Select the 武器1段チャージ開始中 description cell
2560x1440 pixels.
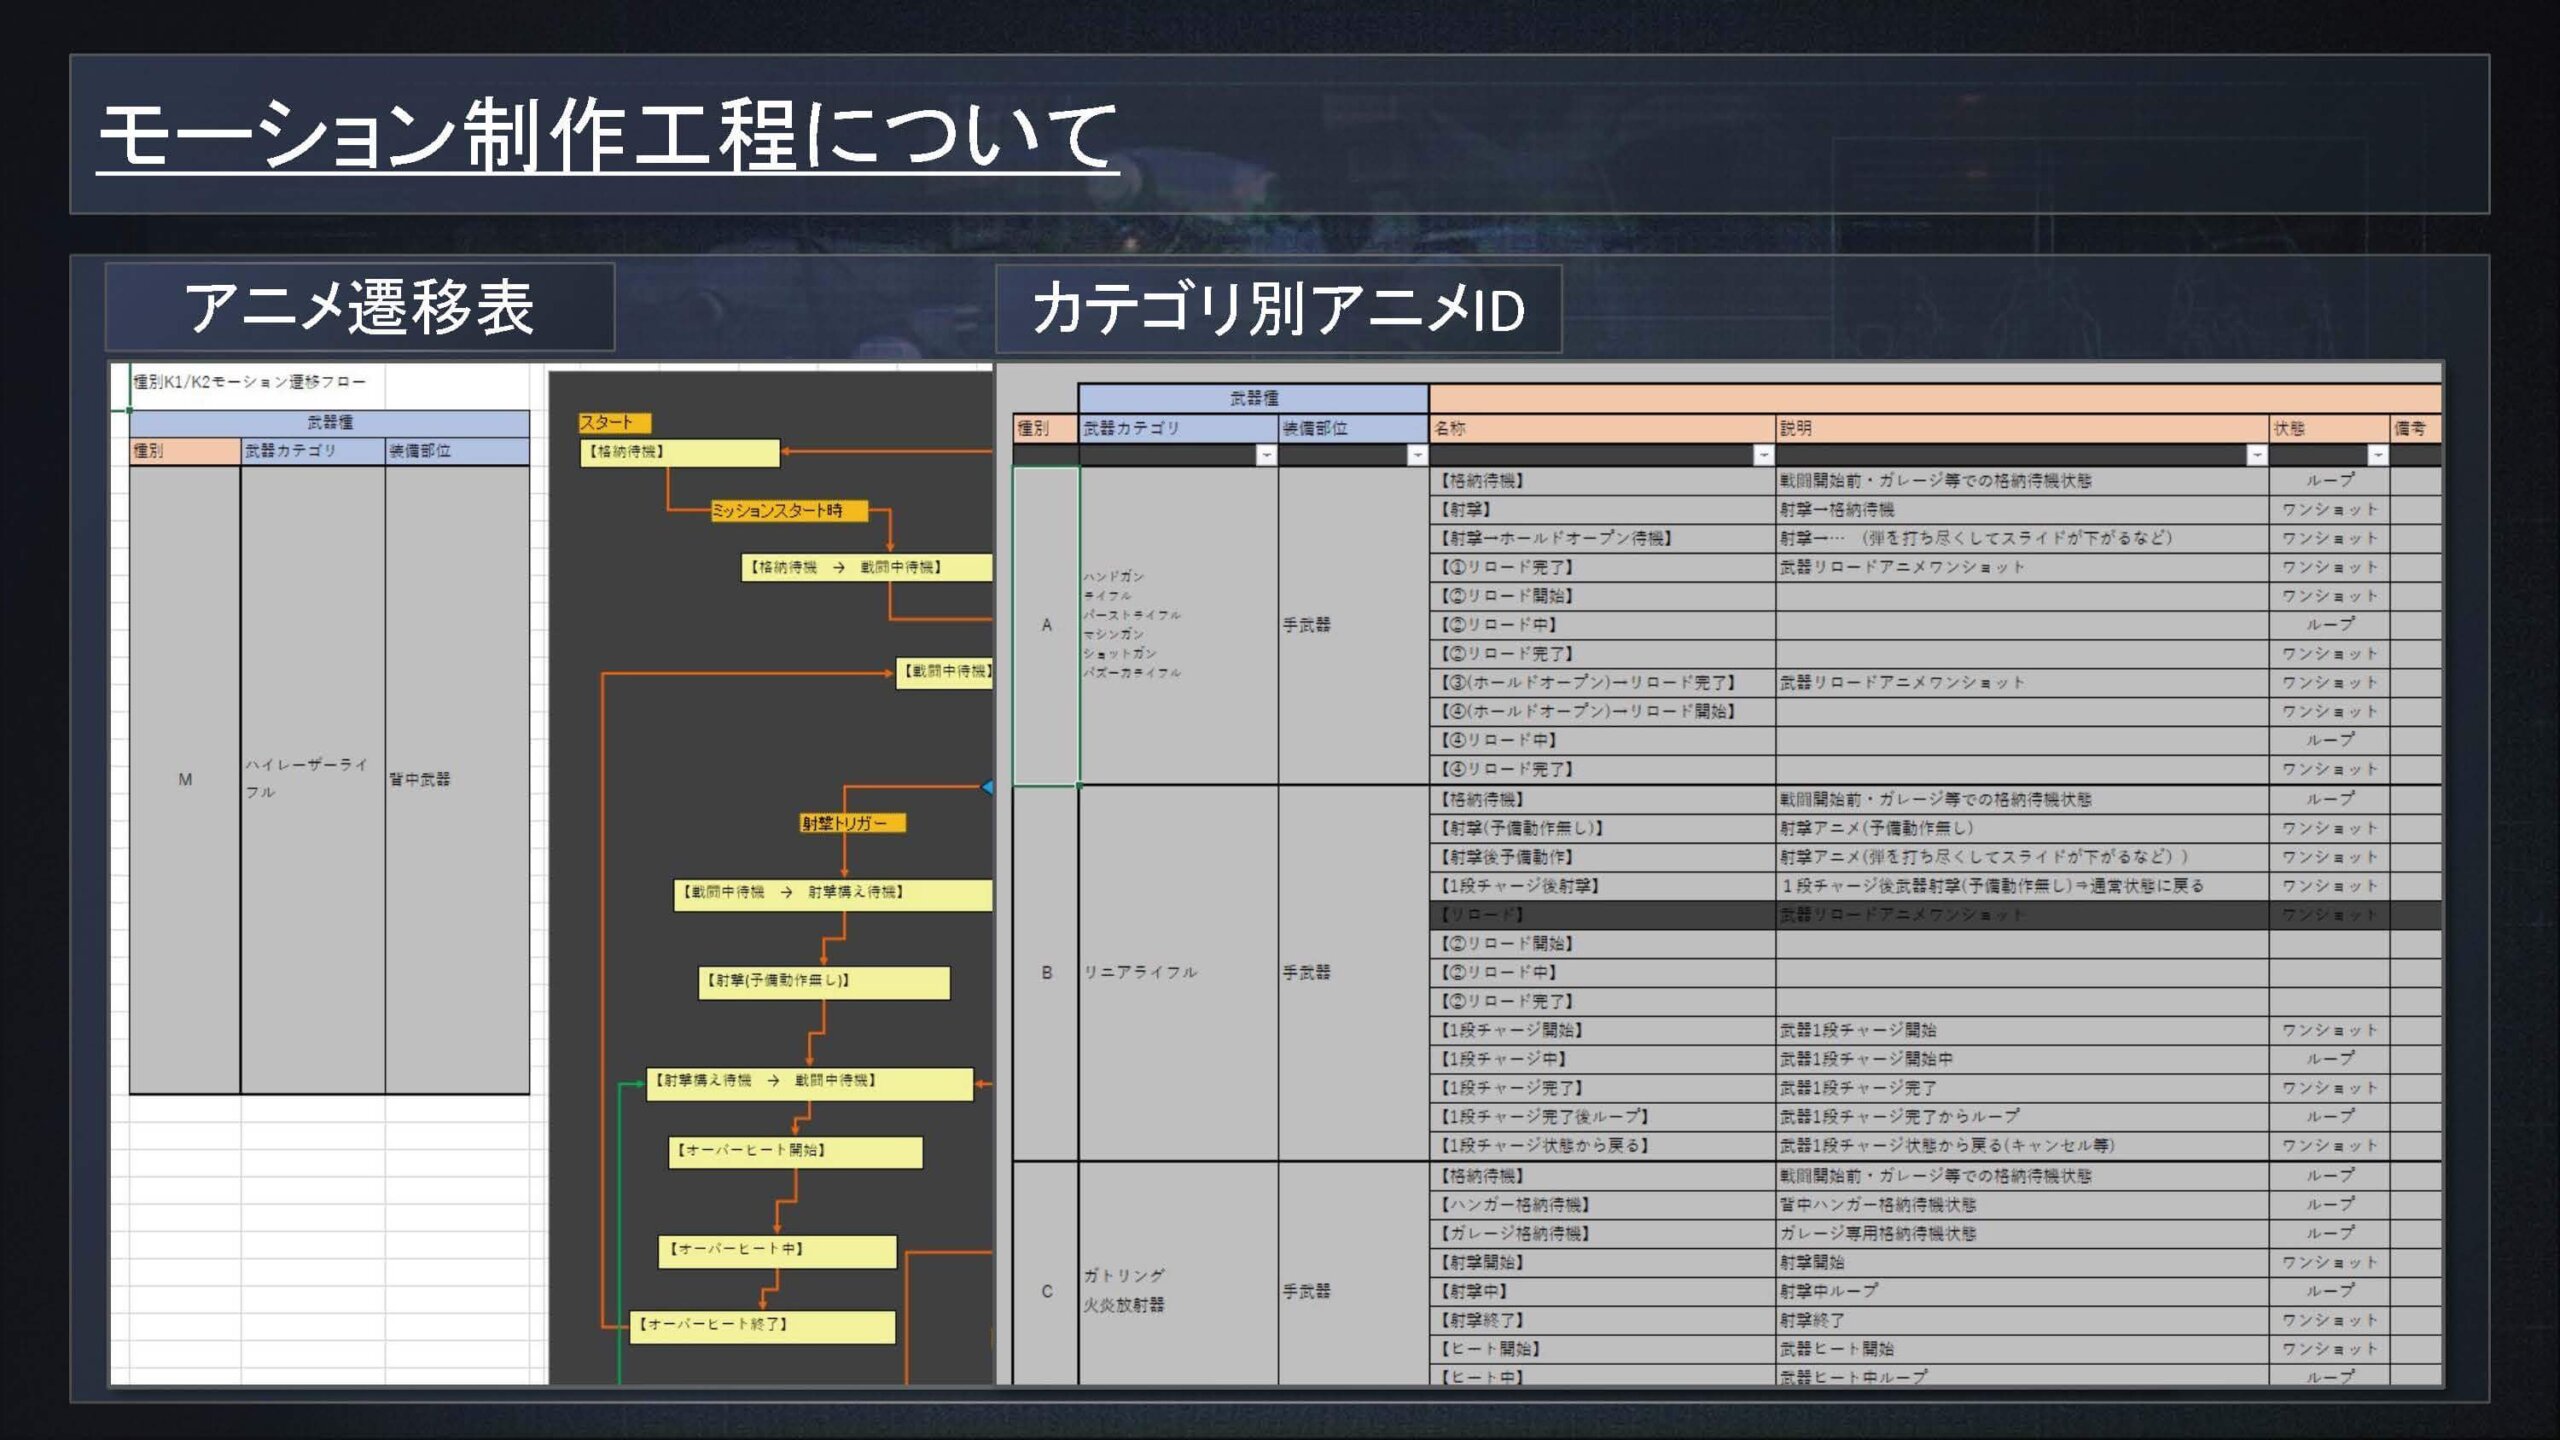(2022, 1060)
